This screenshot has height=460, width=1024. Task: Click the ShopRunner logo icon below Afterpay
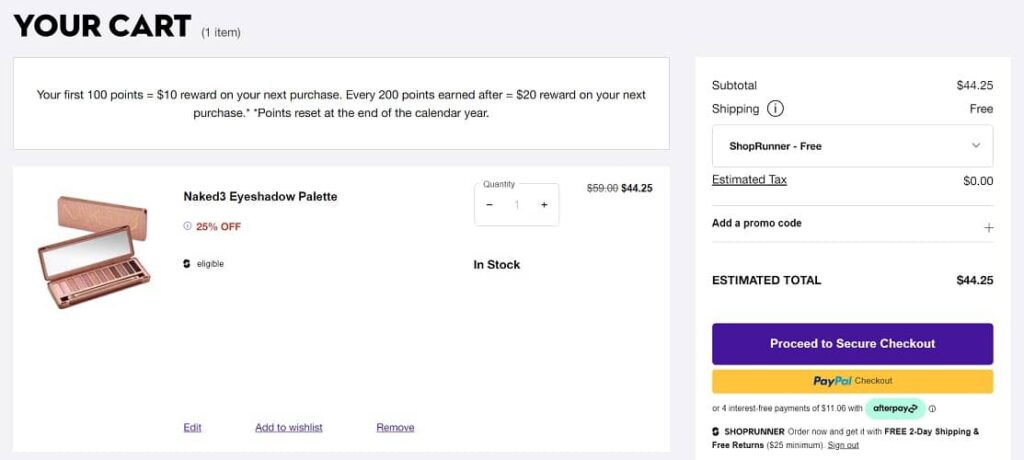(716, 432)
